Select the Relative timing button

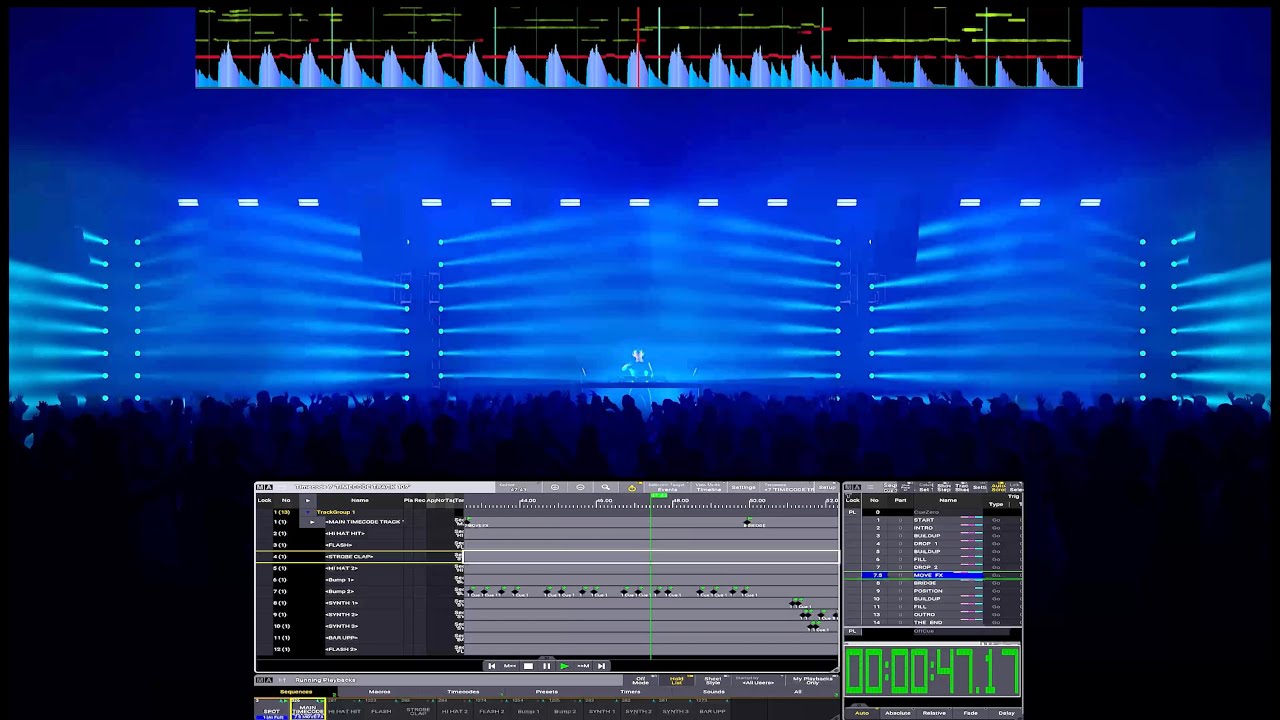tap(934, 713)
